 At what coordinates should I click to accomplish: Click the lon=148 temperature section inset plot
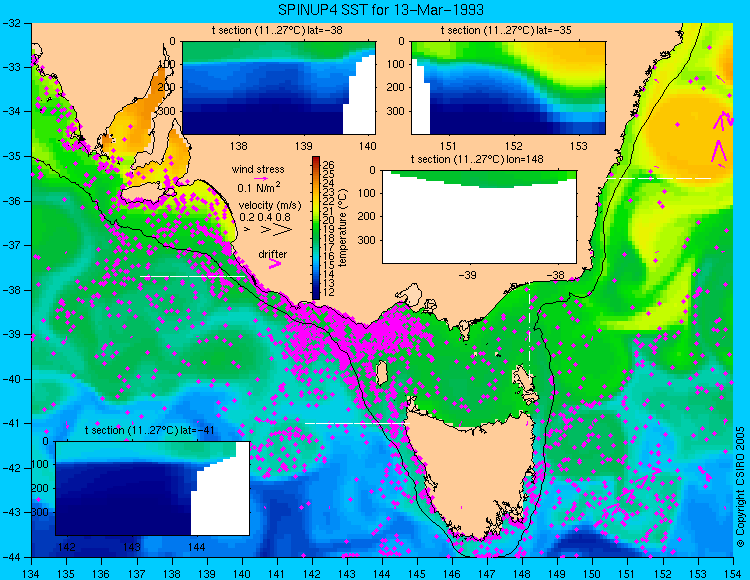coord(479,217)
